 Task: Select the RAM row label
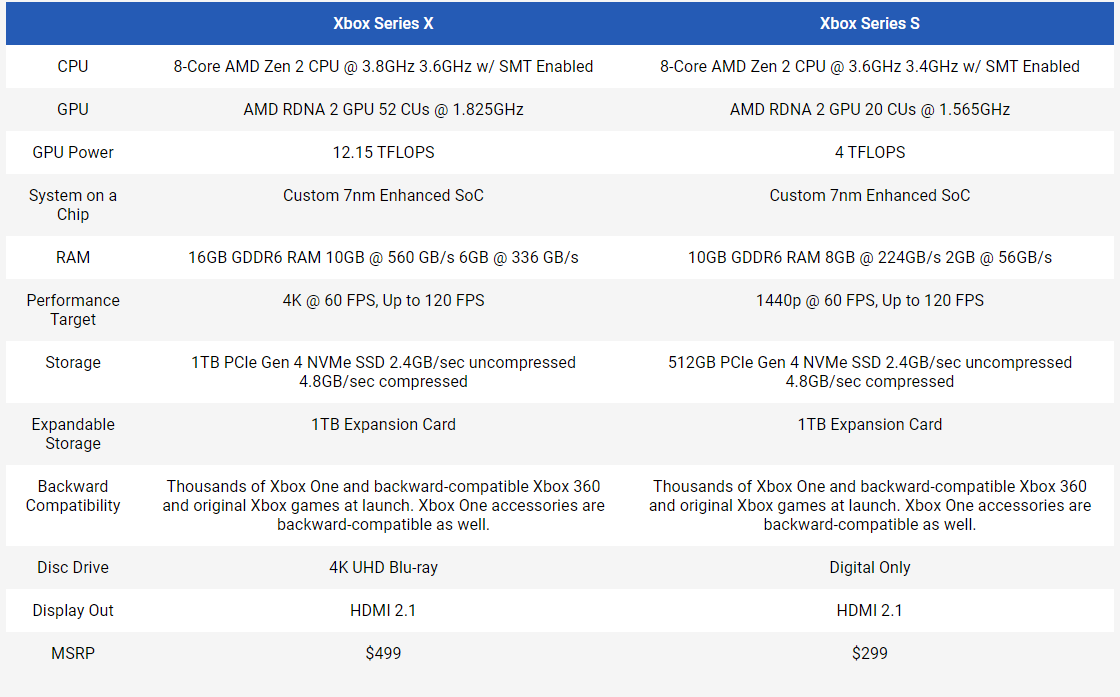tap(73, 257)
